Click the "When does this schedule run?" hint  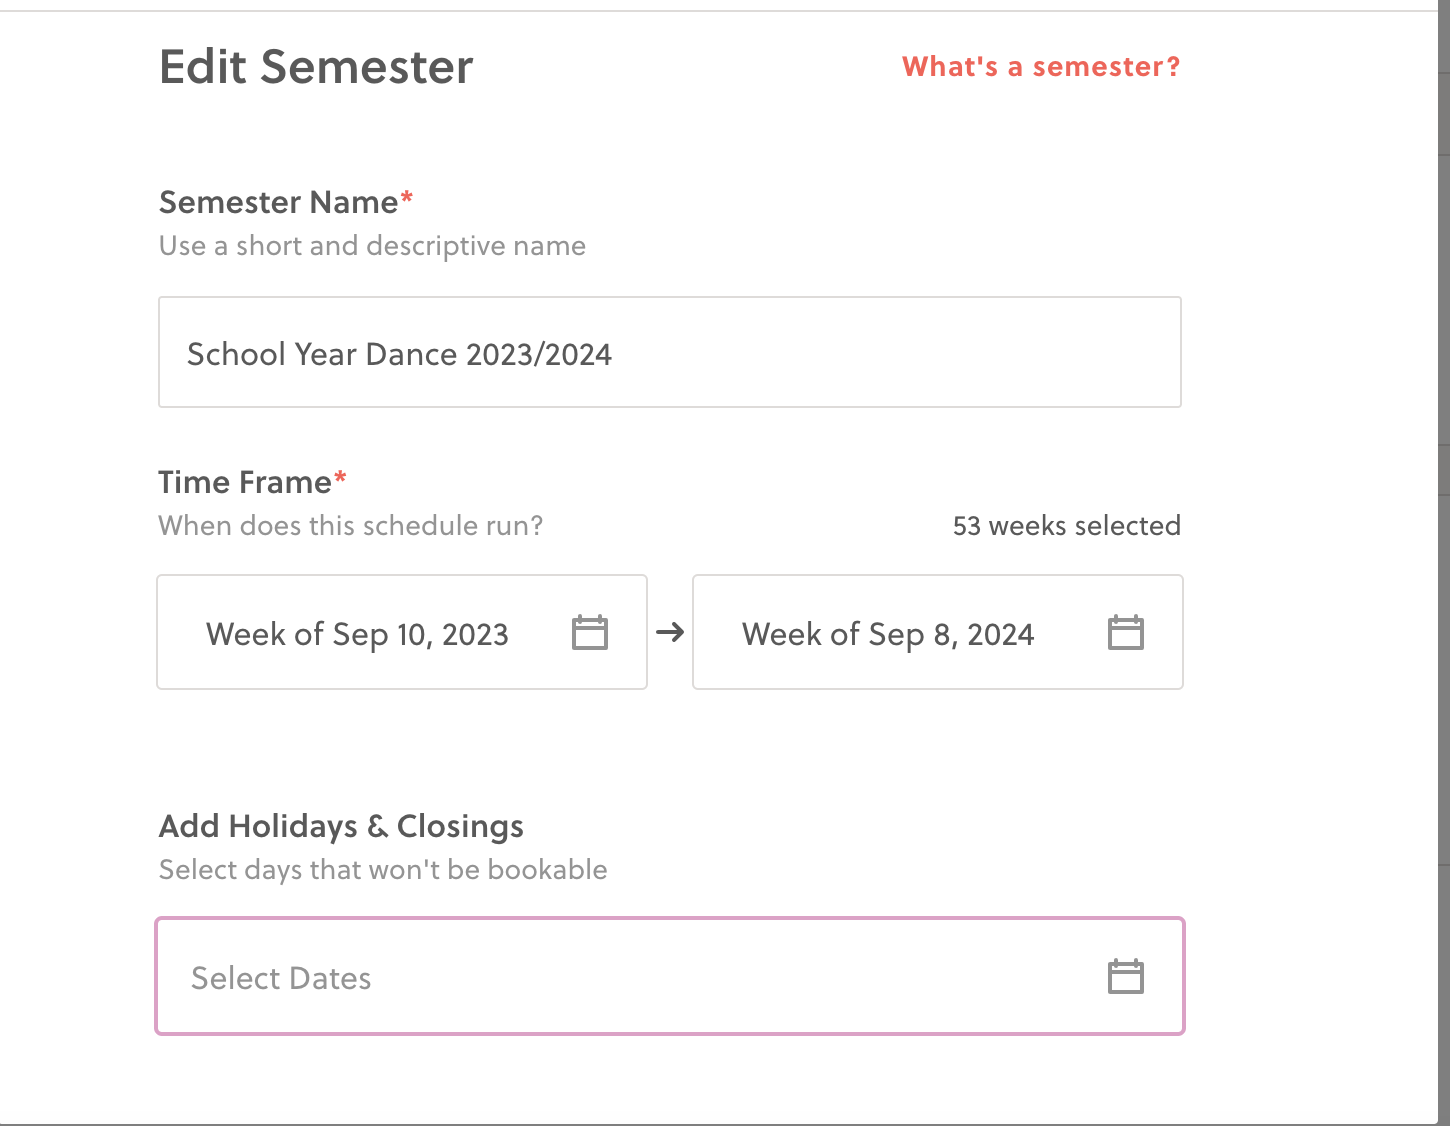click(x=350, y=526)
